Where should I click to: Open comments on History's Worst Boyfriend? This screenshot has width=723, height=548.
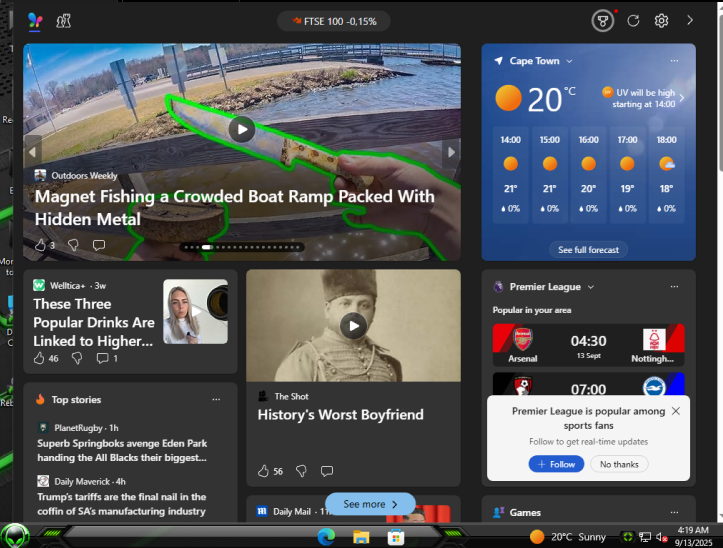326,471
